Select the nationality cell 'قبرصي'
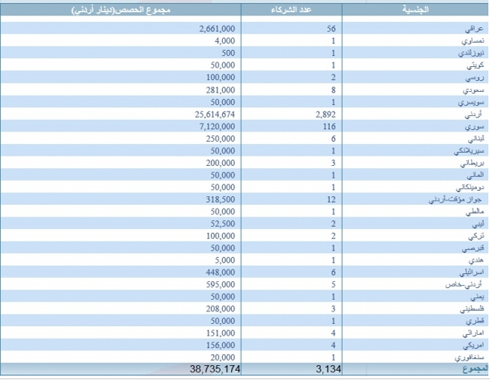Screen dimensions: 490x380 (x=473, y=248)
